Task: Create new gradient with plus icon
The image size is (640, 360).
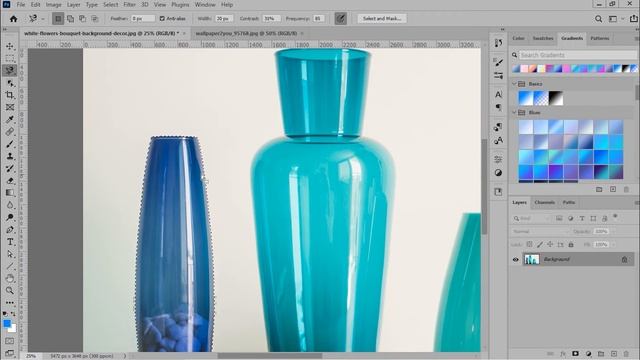Action: pyautogui.click(x=613, y=189)
